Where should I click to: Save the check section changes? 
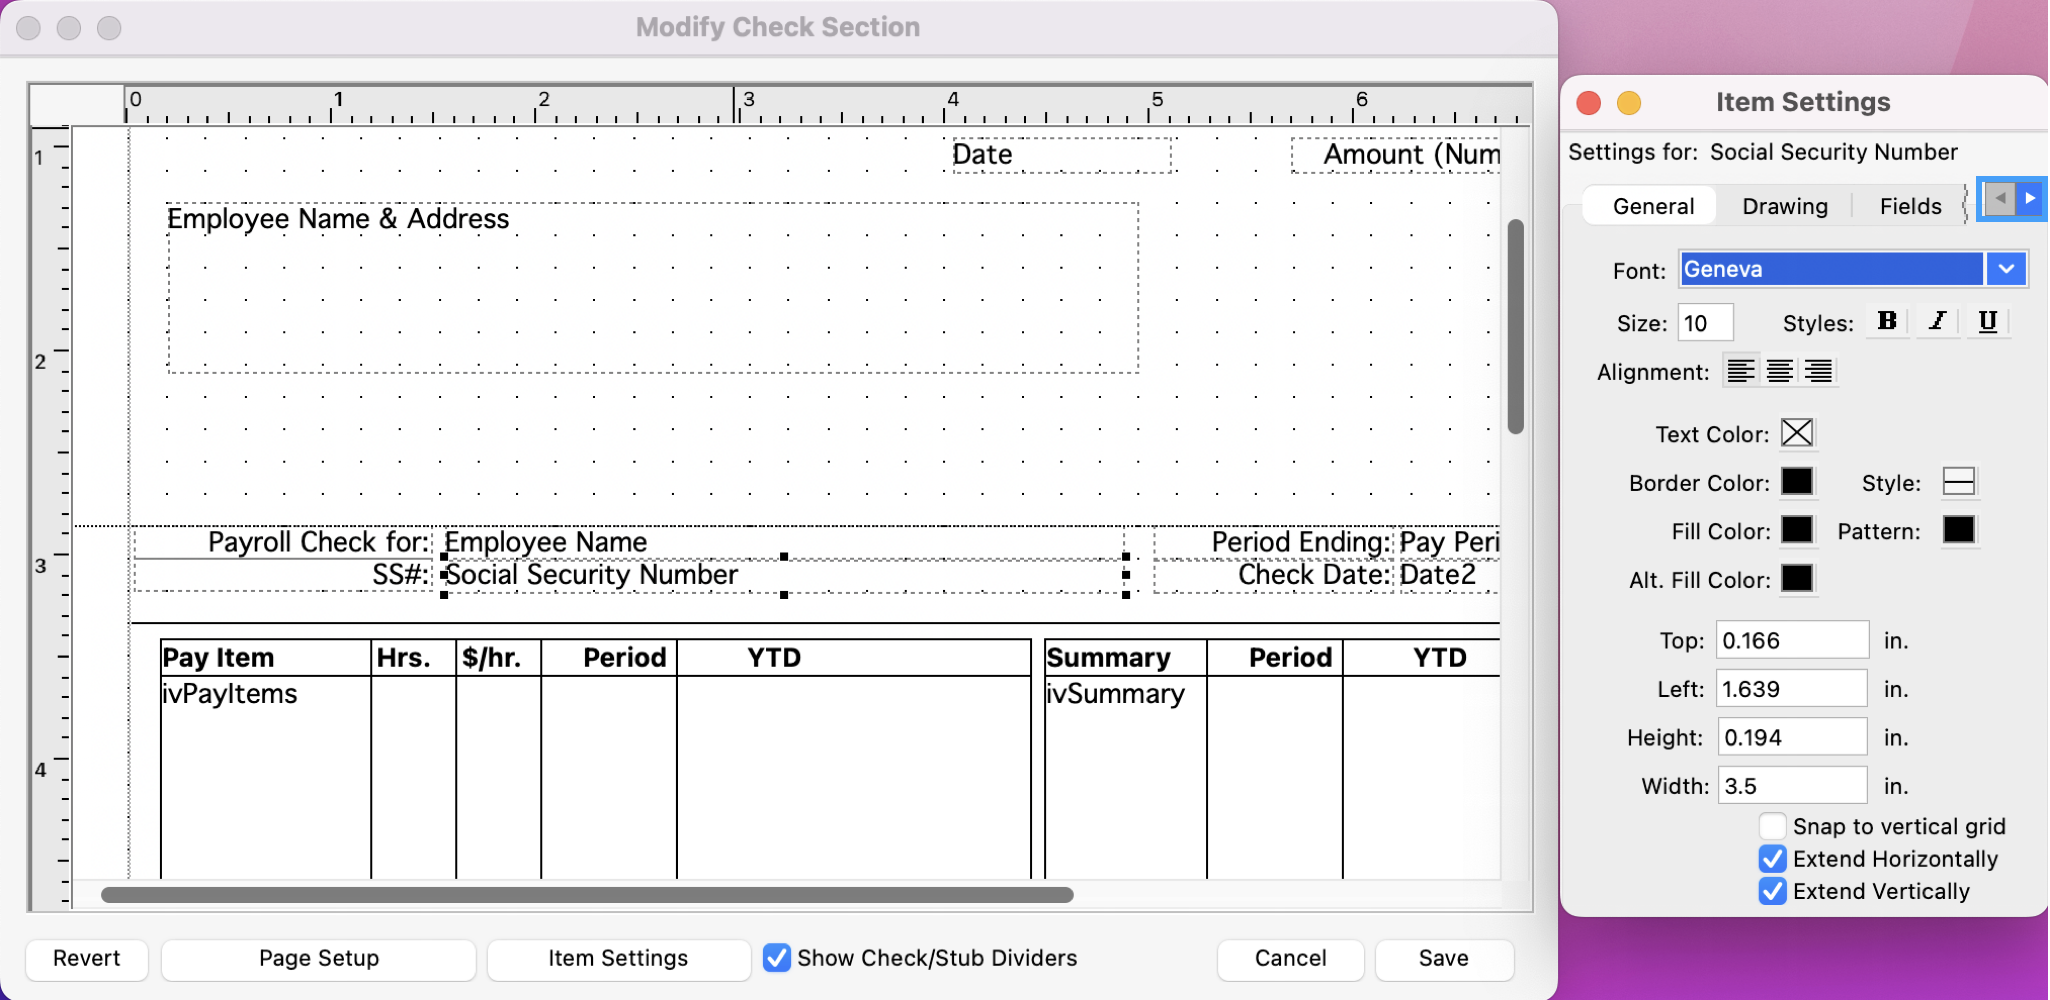pyautogui.click(x=1443, y=958)
